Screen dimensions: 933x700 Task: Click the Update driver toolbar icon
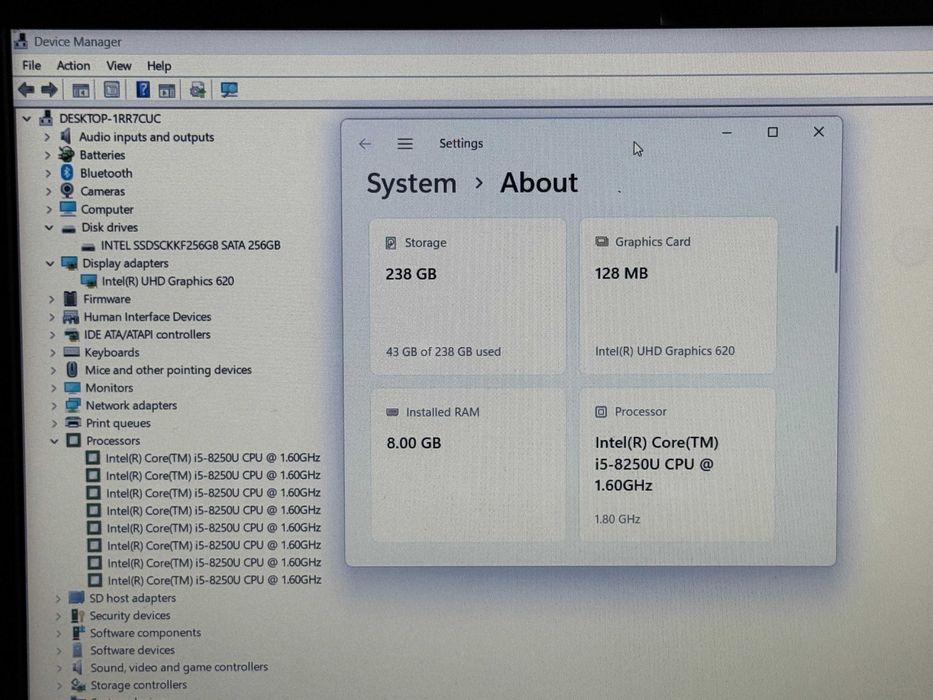198,90
